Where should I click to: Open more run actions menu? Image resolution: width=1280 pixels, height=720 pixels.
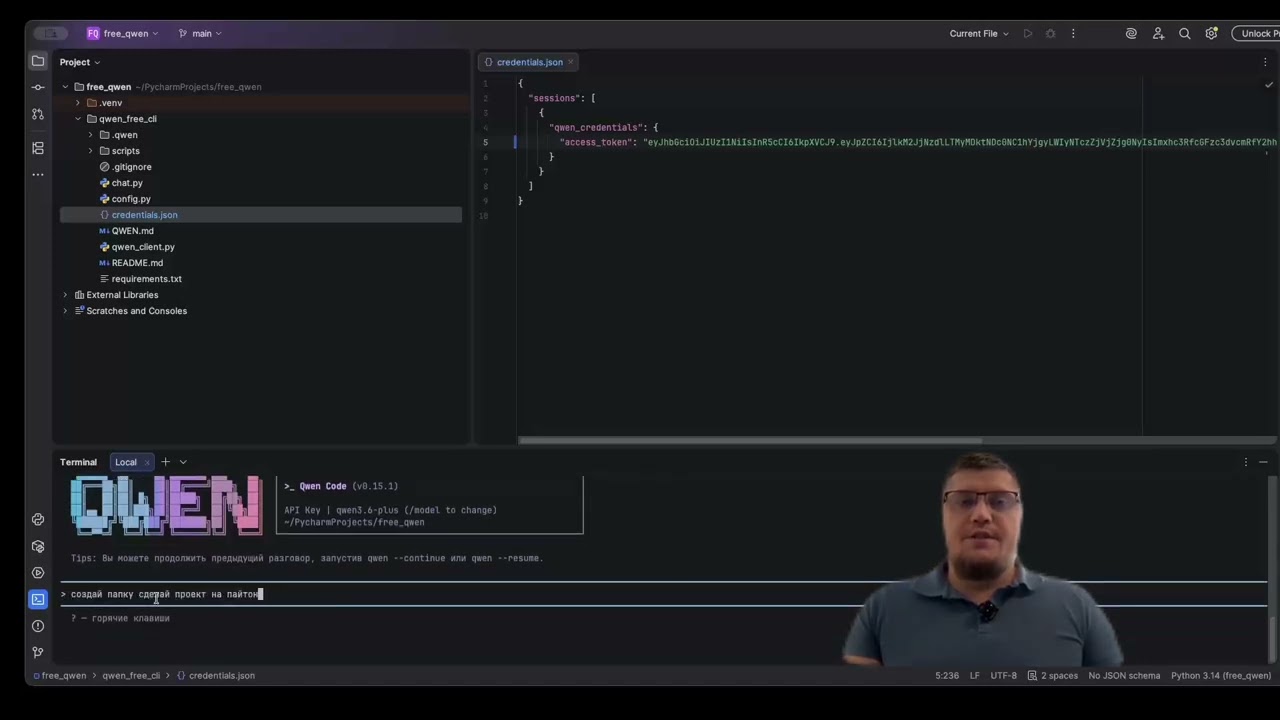pyautogui.click(x=1073, y=33)
